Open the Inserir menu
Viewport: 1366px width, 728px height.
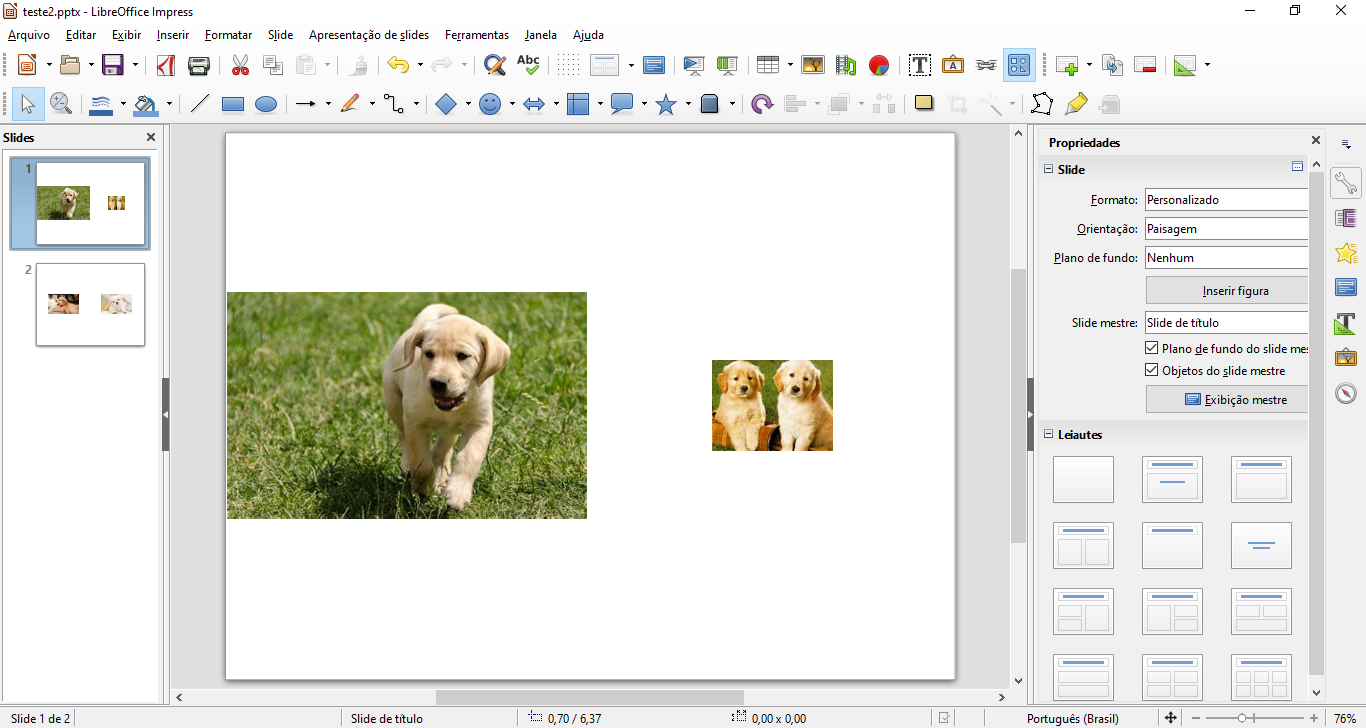coord(172,35)
